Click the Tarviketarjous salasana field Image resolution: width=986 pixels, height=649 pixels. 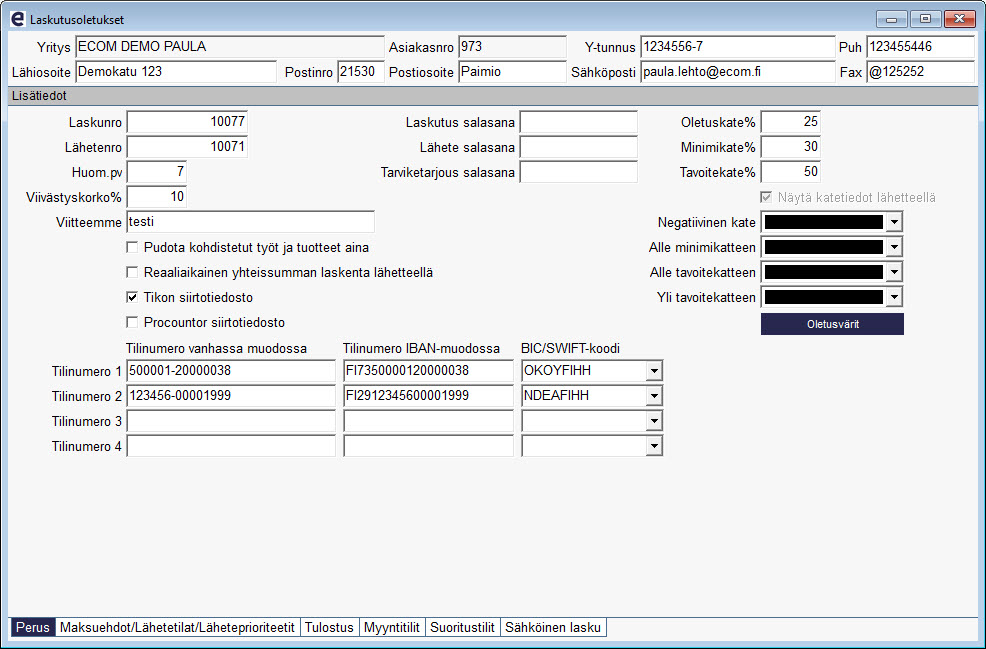(x=579, y=172)
